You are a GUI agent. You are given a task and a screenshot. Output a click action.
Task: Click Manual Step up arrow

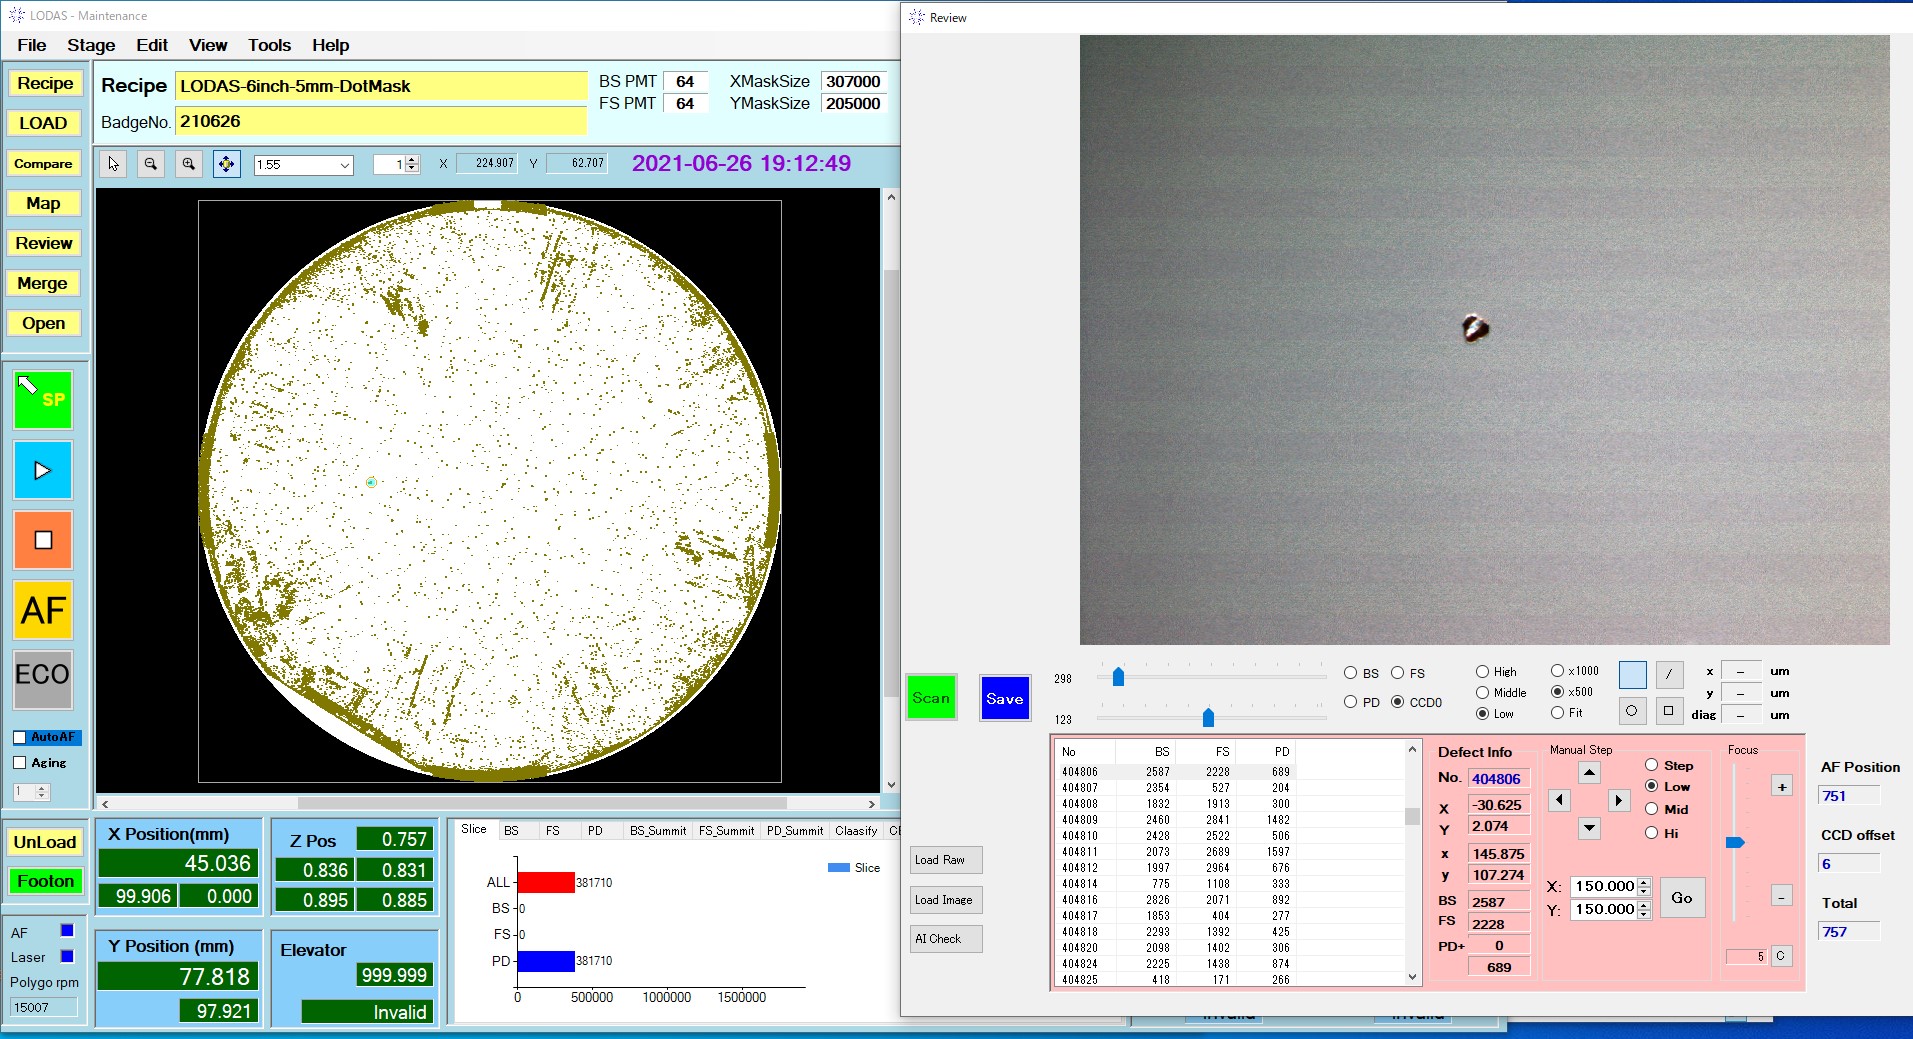point(1588,772)
